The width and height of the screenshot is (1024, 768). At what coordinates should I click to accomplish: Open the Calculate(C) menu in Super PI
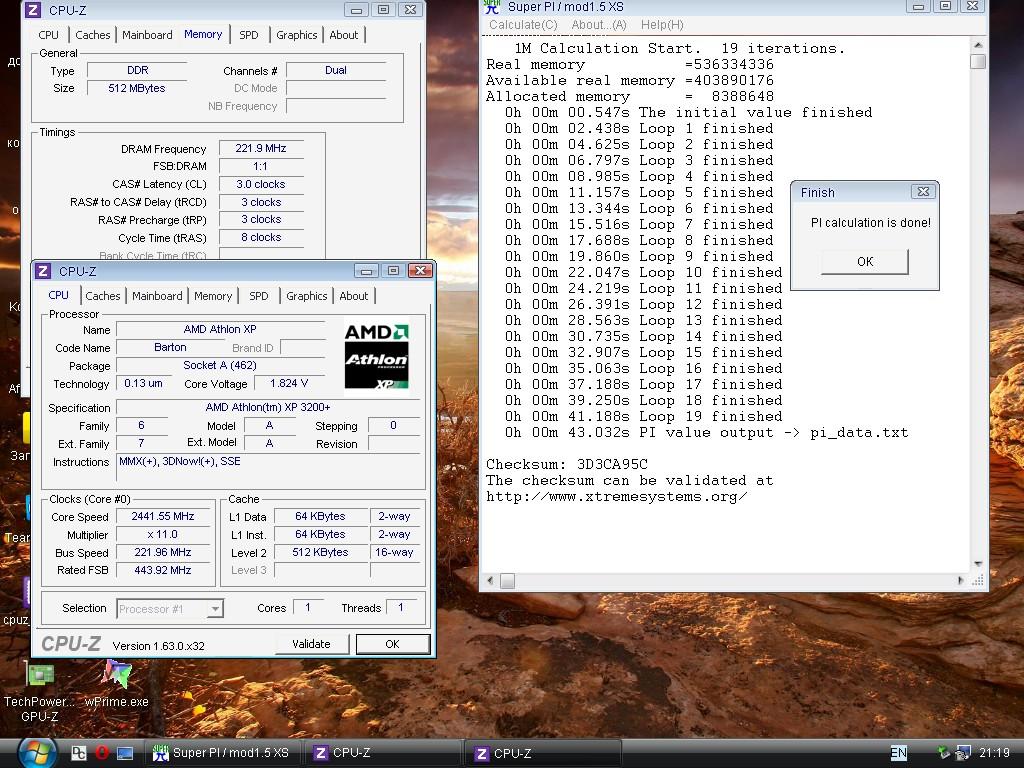pos(523,25)
